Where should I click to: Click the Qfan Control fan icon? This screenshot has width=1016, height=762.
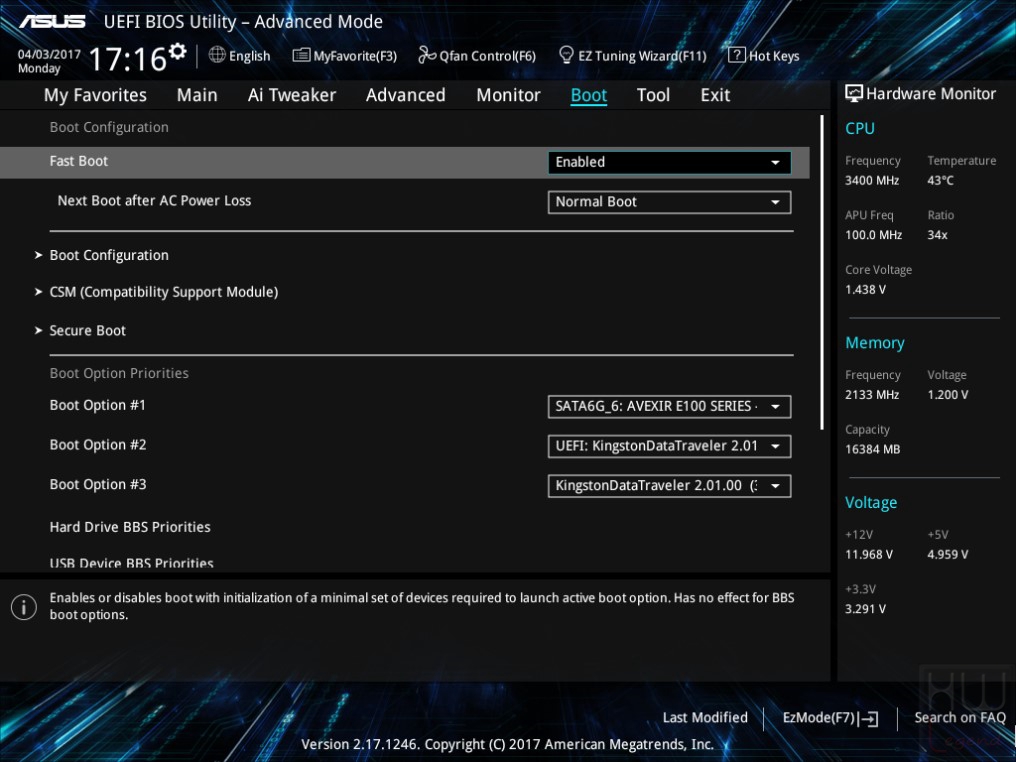pos(427,55)
